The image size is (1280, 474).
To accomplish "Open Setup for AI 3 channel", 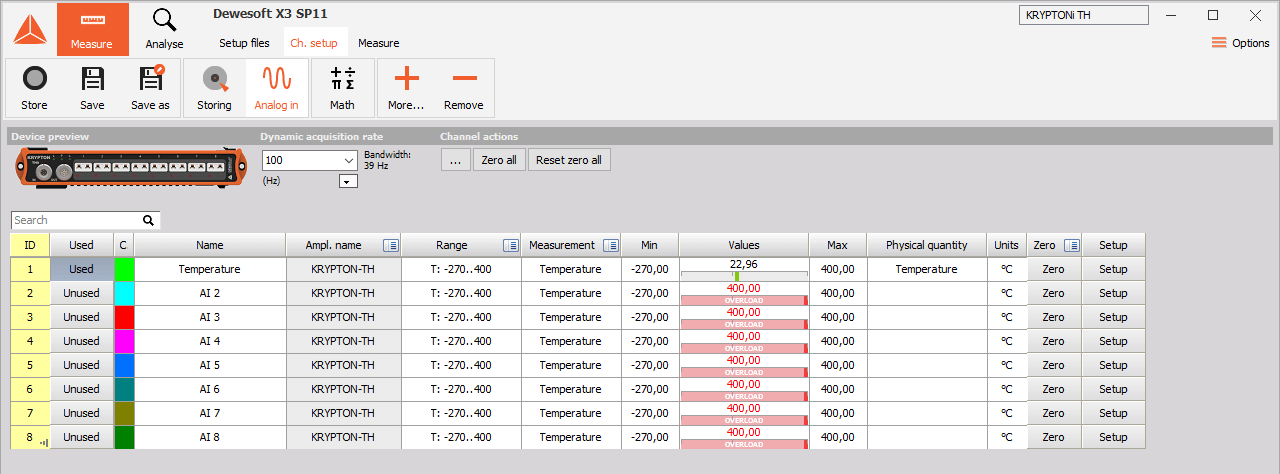I will click(x=1113, y=317).
